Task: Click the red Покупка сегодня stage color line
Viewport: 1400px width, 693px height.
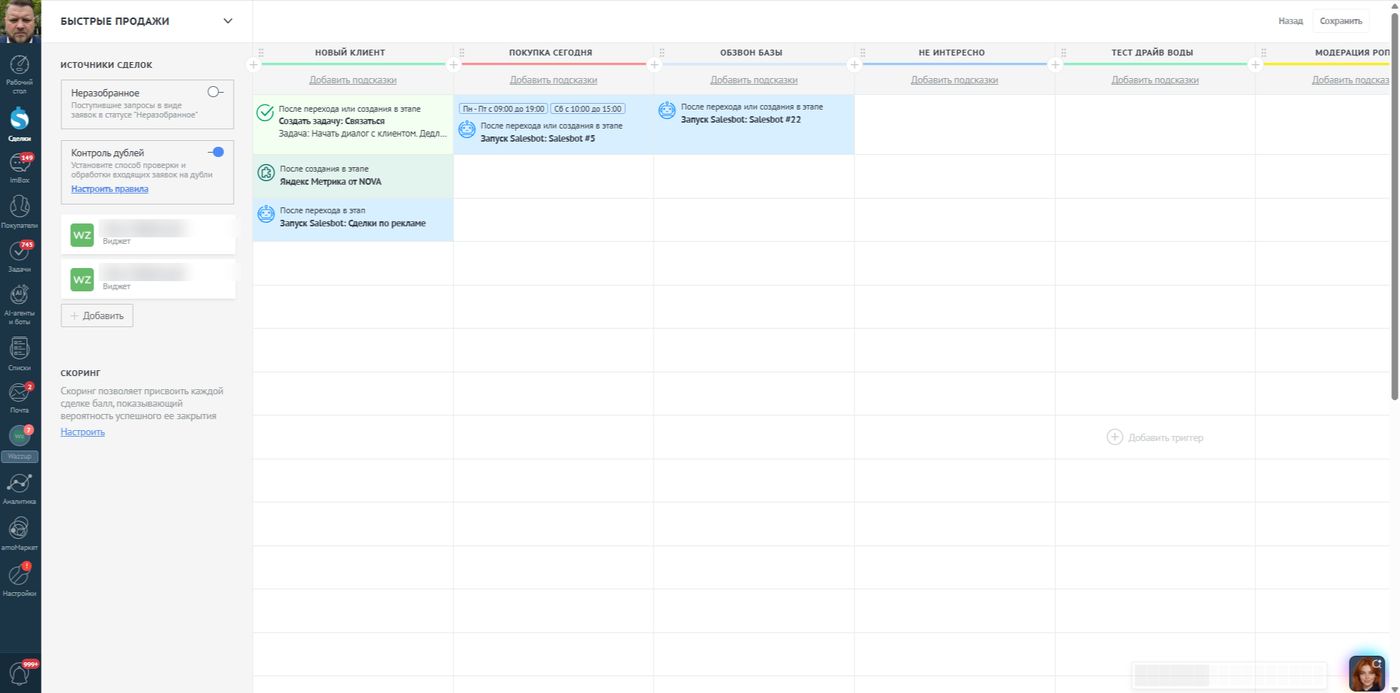Action: click(553, 64)
